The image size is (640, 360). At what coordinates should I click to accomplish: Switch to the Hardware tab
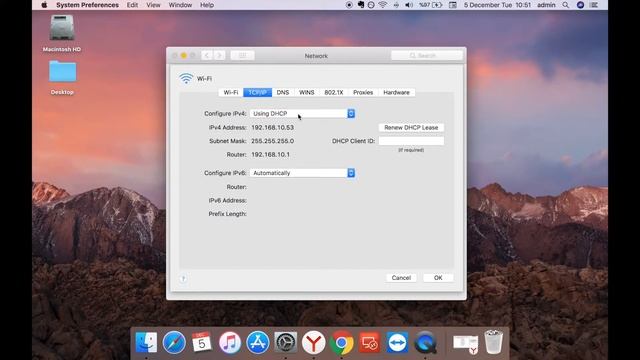396,92
